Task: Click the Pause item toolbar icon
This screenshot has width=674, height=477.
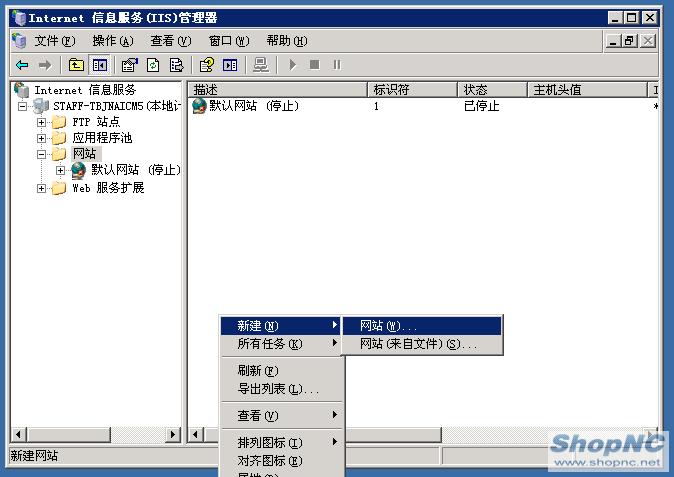Action: [337, 65]
